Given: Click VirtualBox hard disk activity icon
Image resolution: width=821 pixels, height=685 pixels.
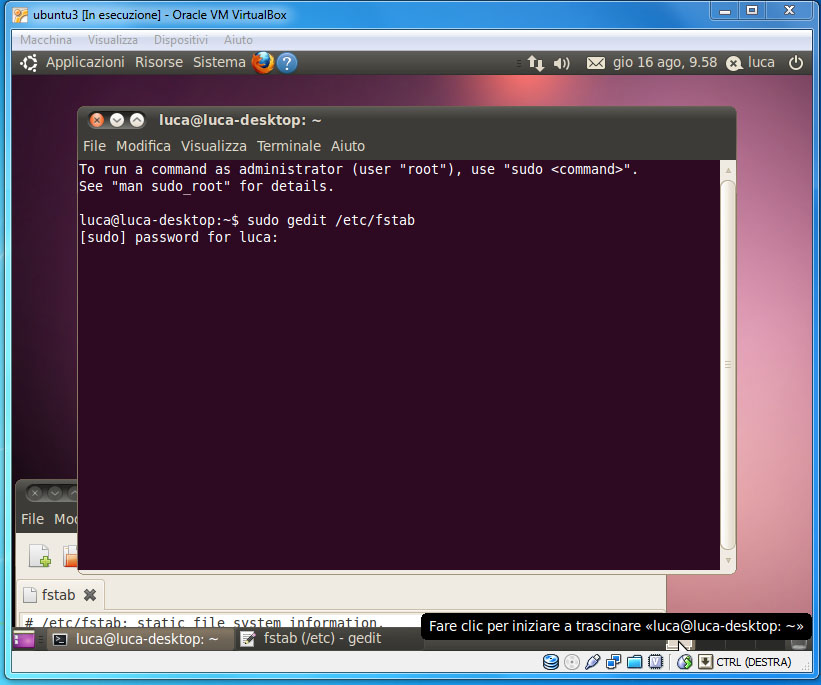Looking at the screenshot, I should click(x=551, y=662).
